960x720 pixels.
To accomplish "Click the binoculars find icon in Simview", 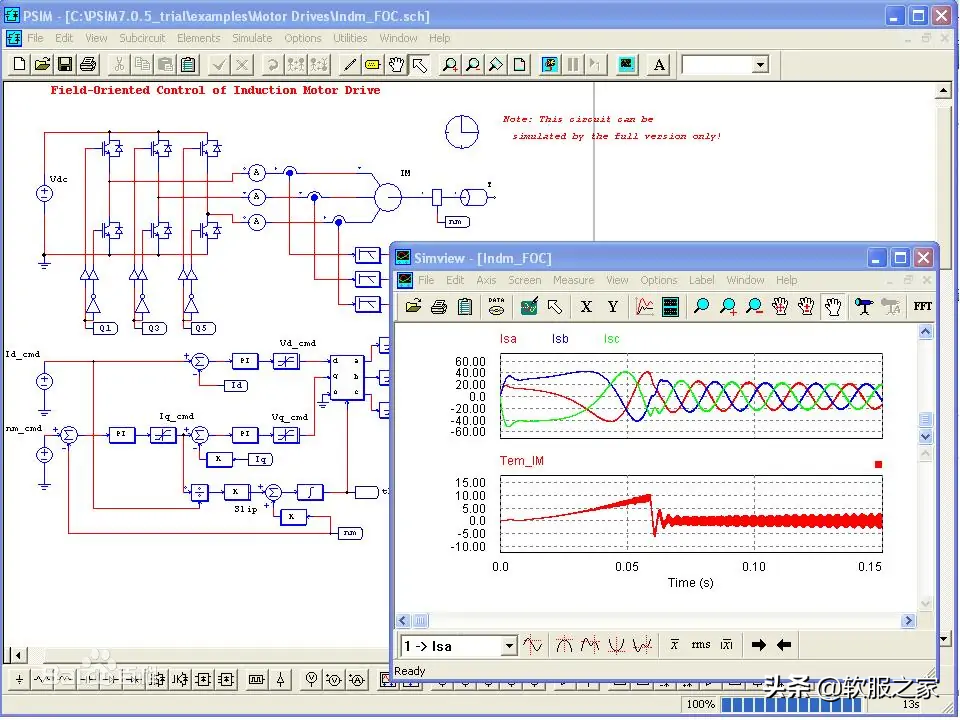I will [862, 307].
